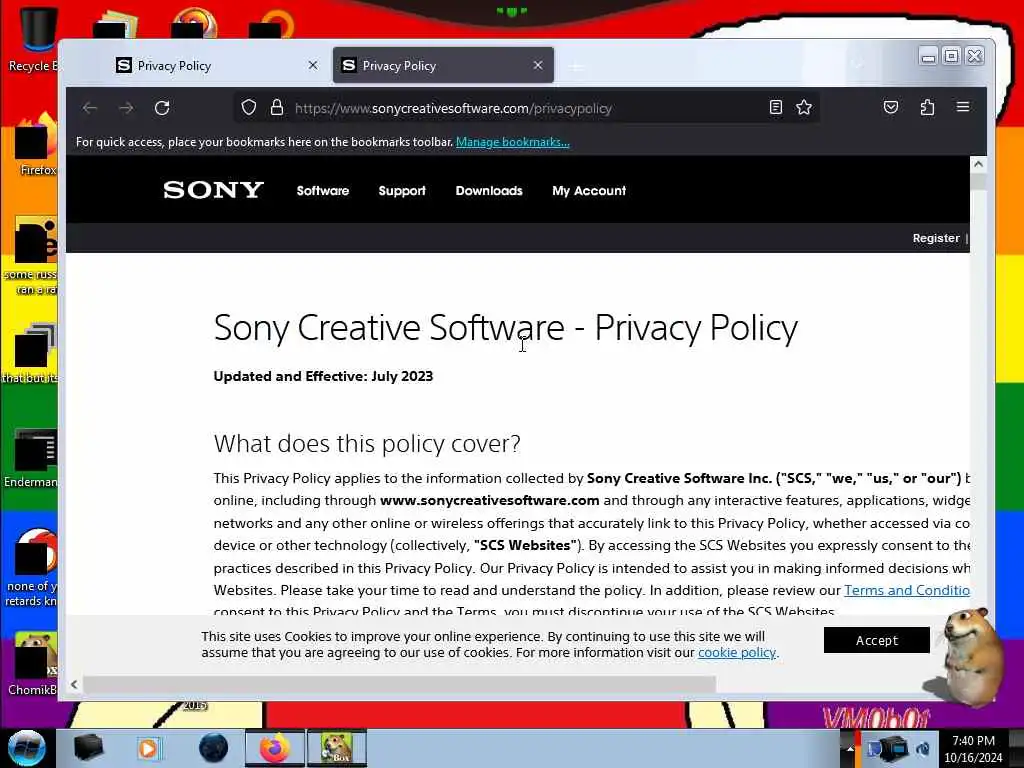The height and width of the screenshot is (768, 1024).
Task: Open the hamster Box taskbar app
Action: coord(336,748)
